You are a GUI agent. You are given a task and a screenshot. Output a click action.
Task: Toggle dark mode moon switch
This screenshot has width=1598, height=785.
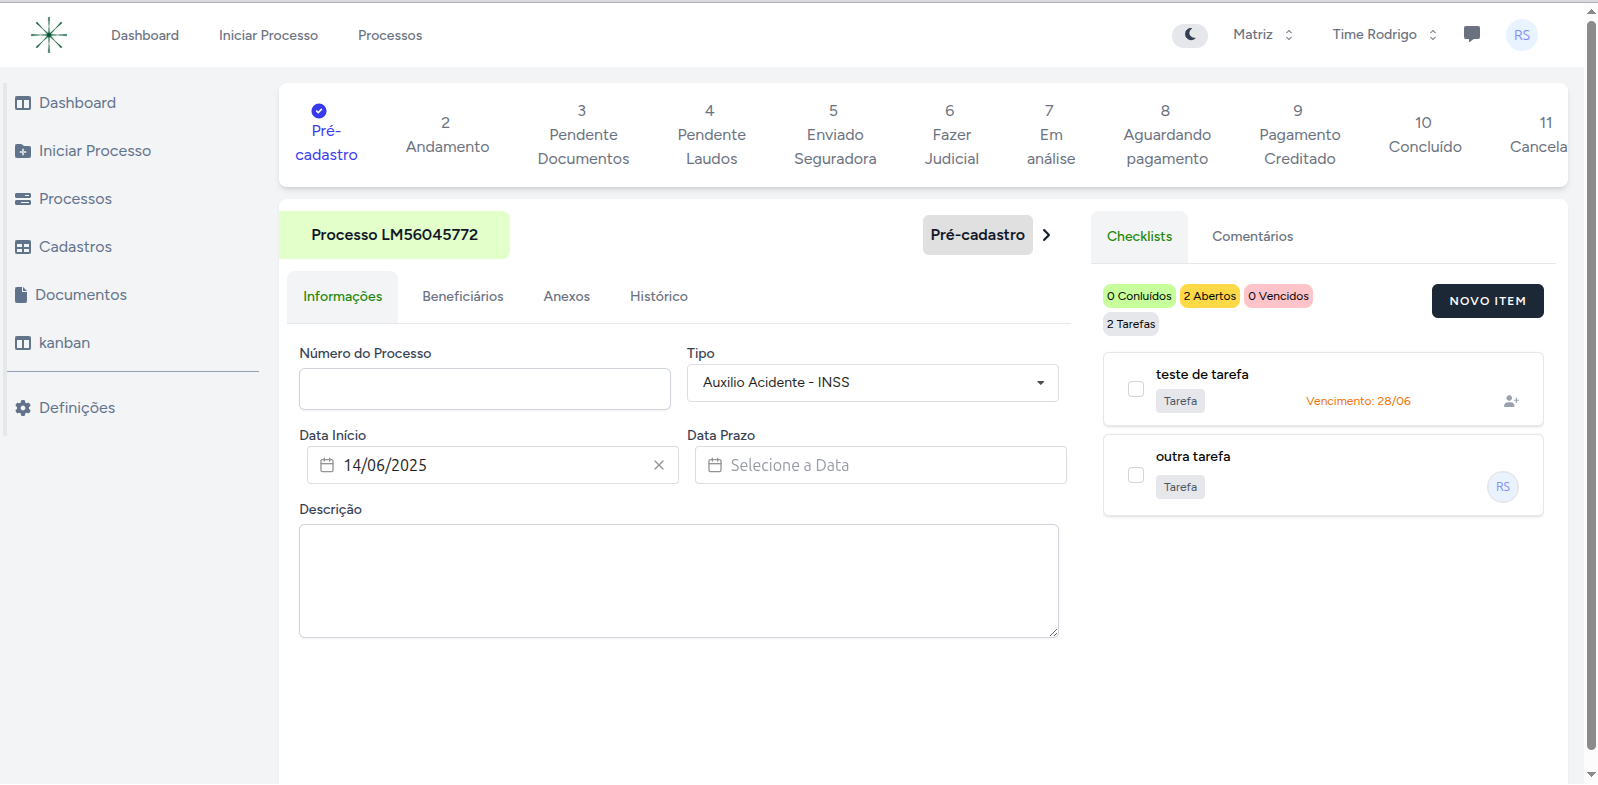[1190, 35]
